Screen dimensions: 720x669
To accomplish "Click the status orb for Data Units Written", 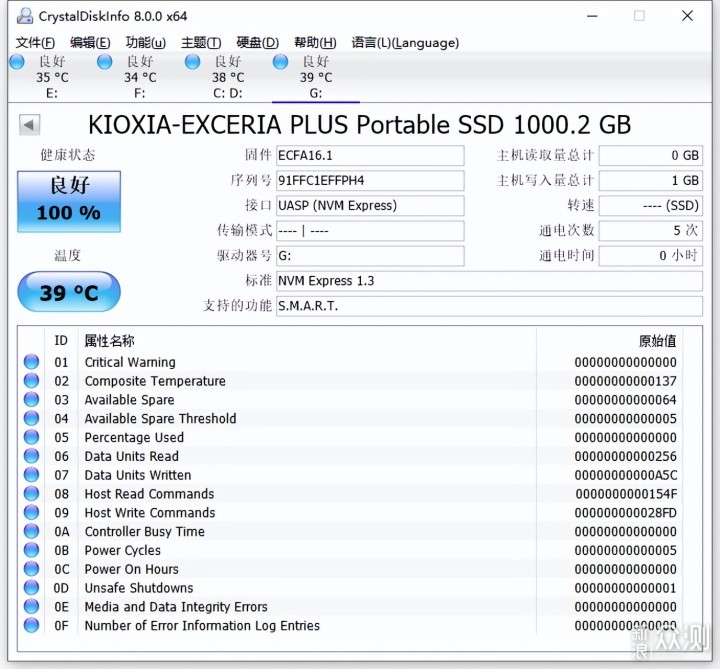I will 32,475.
